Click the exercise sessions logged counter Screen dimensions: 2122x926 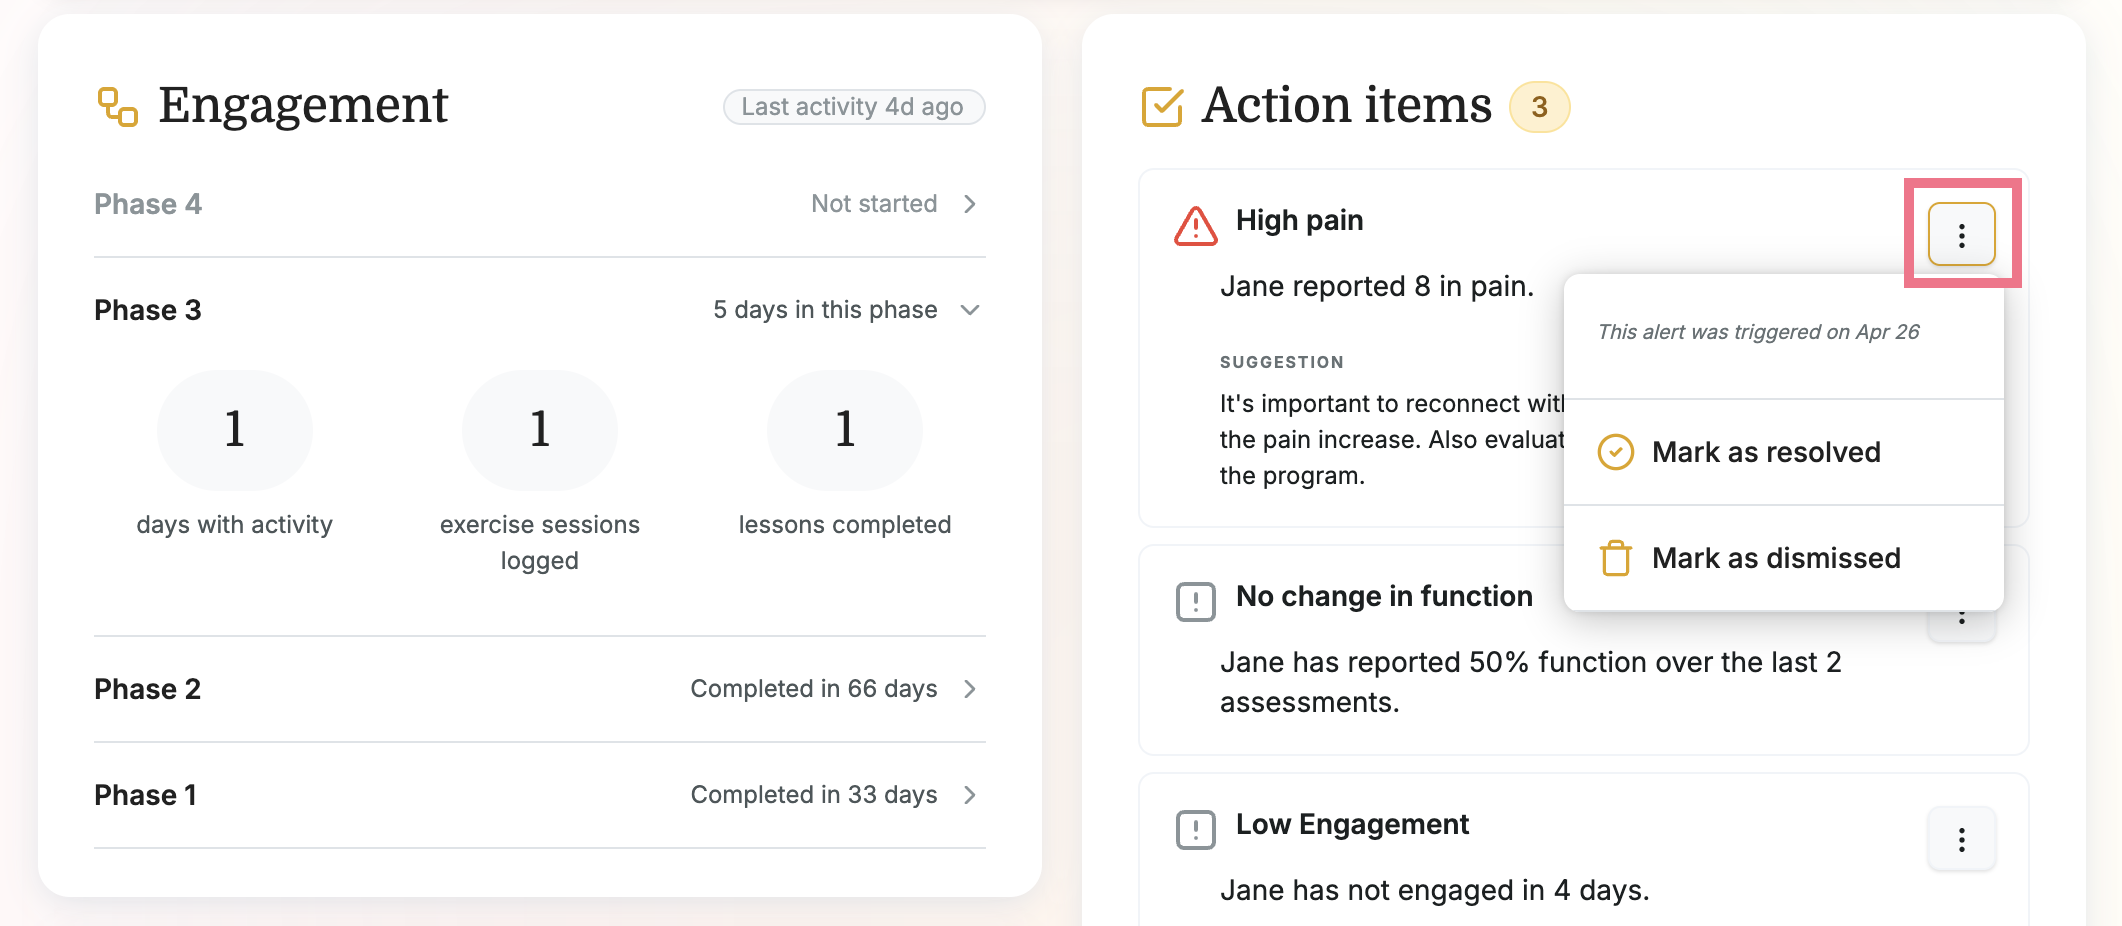540,430
